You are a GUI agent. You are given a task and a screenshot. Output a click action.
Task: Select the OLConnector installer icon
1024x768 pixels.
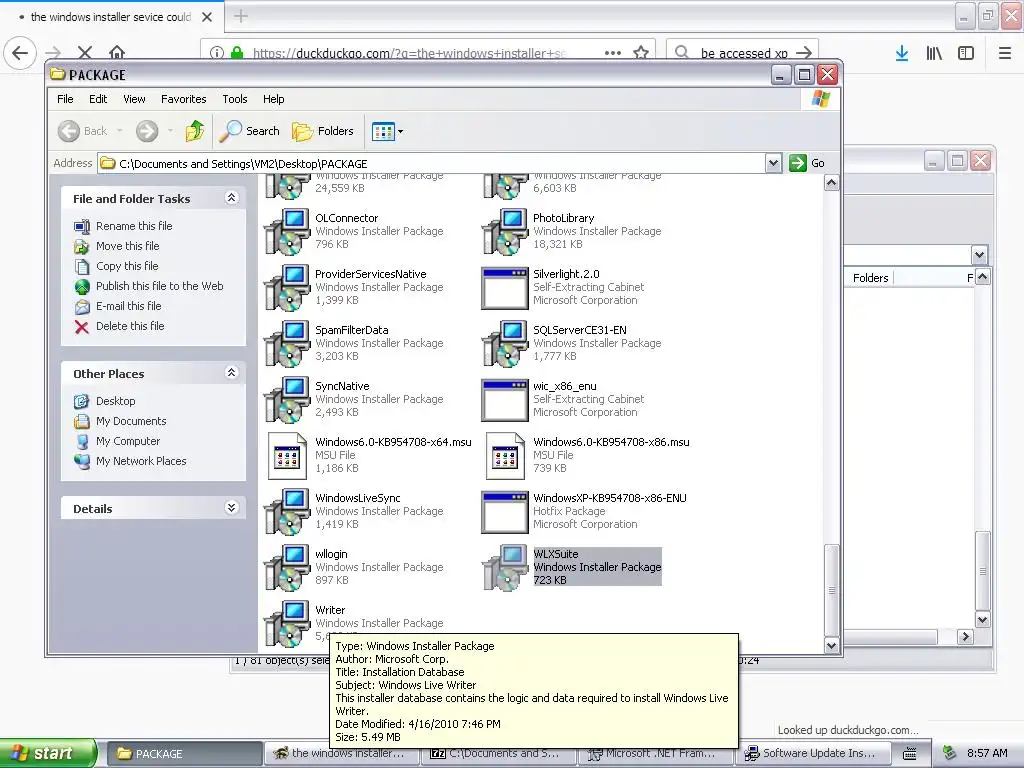click(287, 232)
